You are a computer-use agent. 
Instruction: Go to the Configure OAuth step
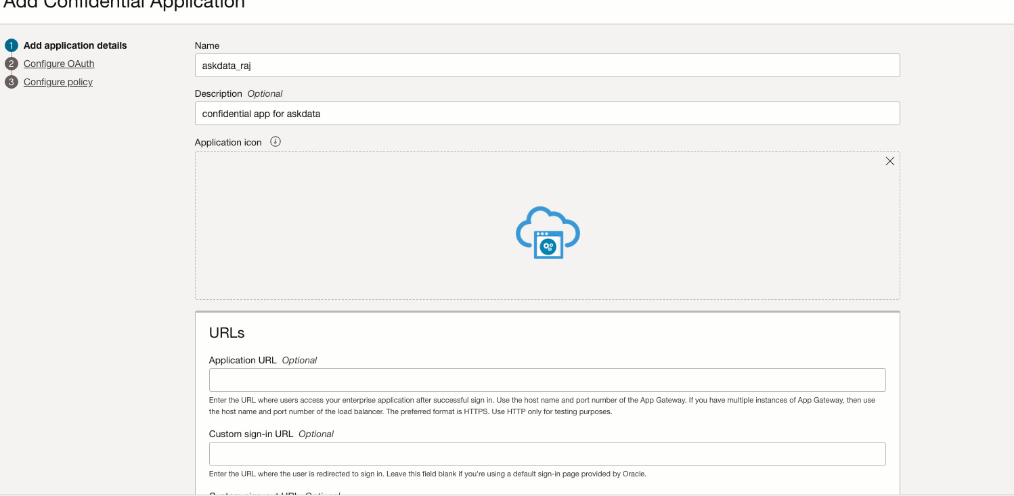click(x=59, y=63)
